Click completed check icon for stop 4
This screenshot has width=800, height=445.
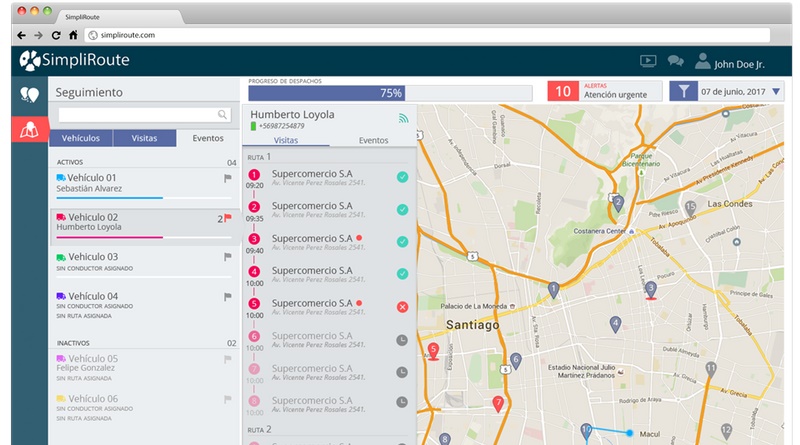pyautogui.click(x=403, y=274)
